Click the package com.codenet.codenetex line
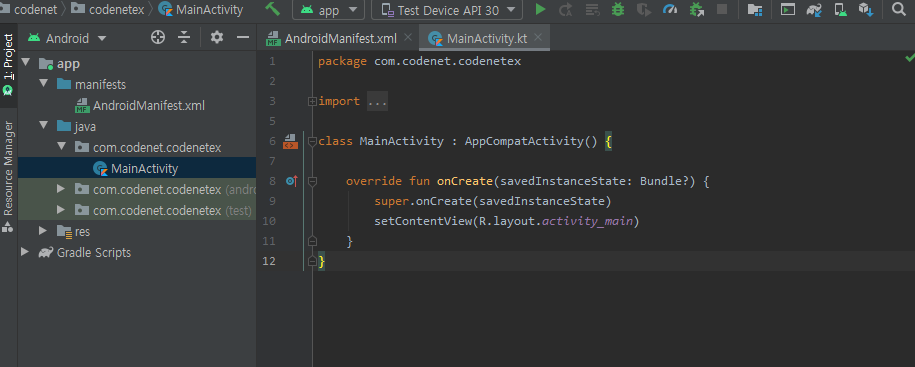The height and width of the screenshot is (367, 915). pos(420,61)
